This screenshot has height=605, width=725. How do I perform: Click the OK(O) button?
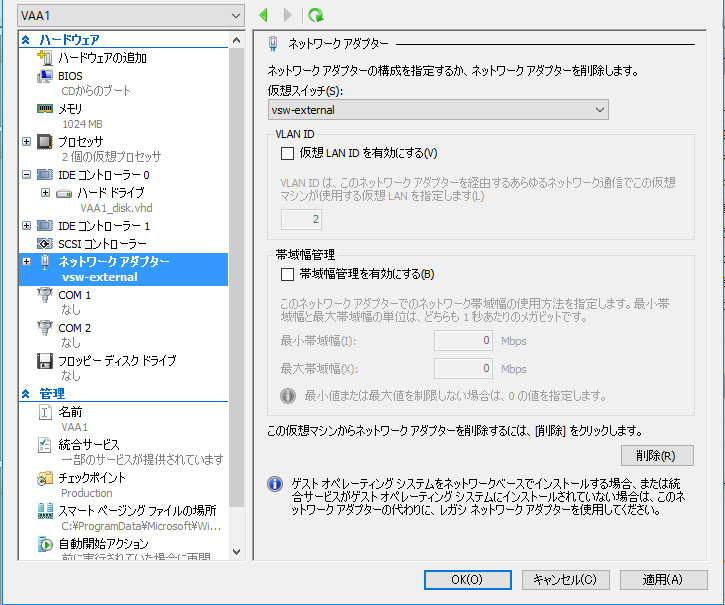[x=467, y=580]
